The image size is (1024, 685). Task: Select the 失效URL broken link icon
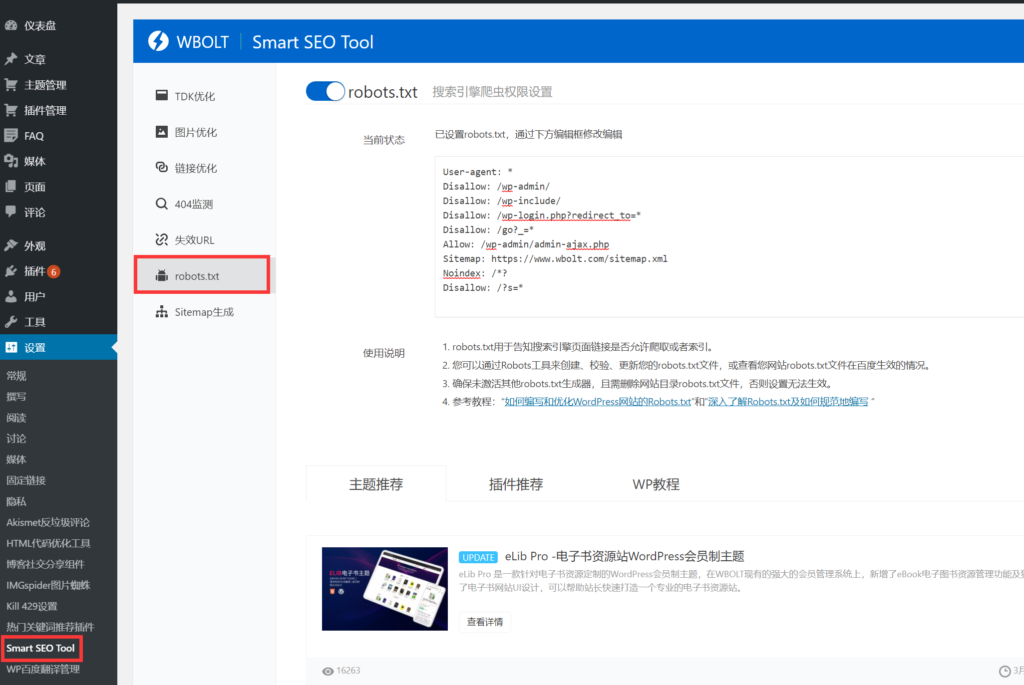[162, 240]
